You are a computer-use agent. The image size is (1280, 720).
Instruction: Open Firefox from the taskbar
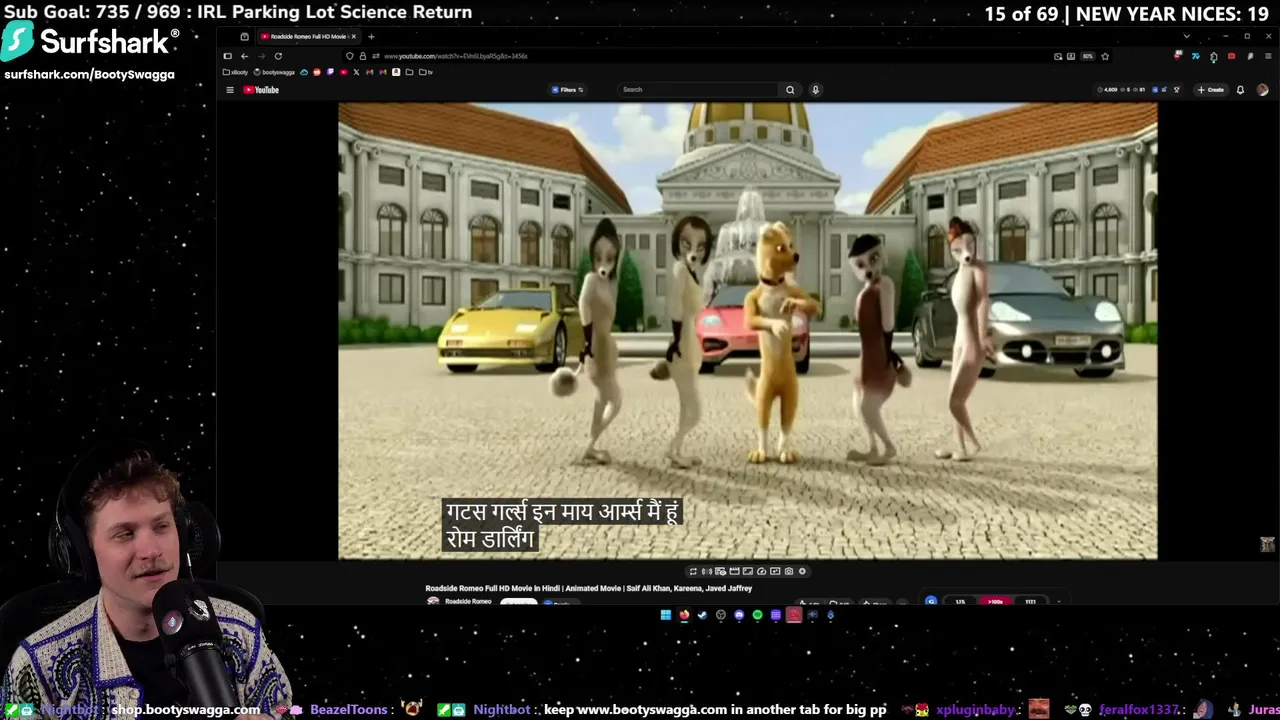click(x=684, y=615)
